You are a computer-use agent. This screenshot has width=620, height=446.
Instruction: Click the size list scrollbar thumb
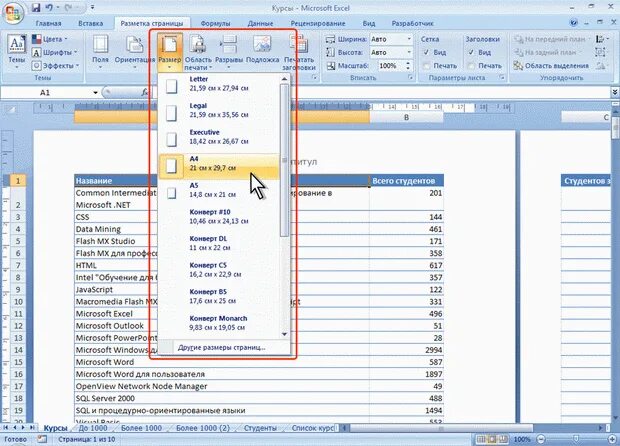(284, 160)
